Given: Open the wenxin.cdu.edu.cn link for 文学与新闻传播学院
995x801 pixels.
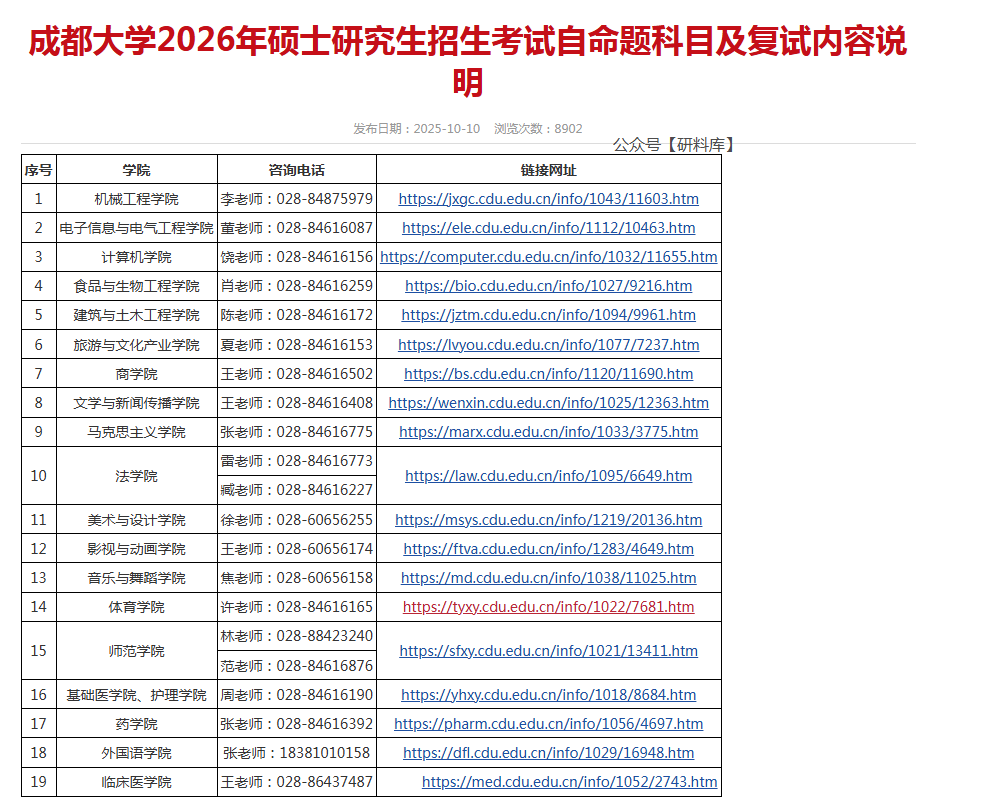Looking at the screenshot, I should [x=548, y=403].
